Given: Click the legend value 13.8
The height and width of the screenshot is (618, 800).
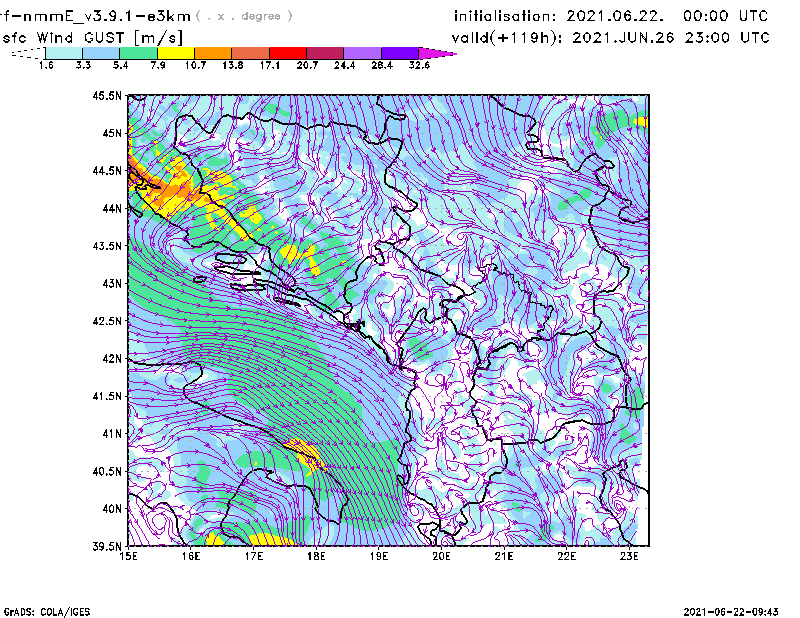Looking at the screenshot, I should tap(233, 65).
